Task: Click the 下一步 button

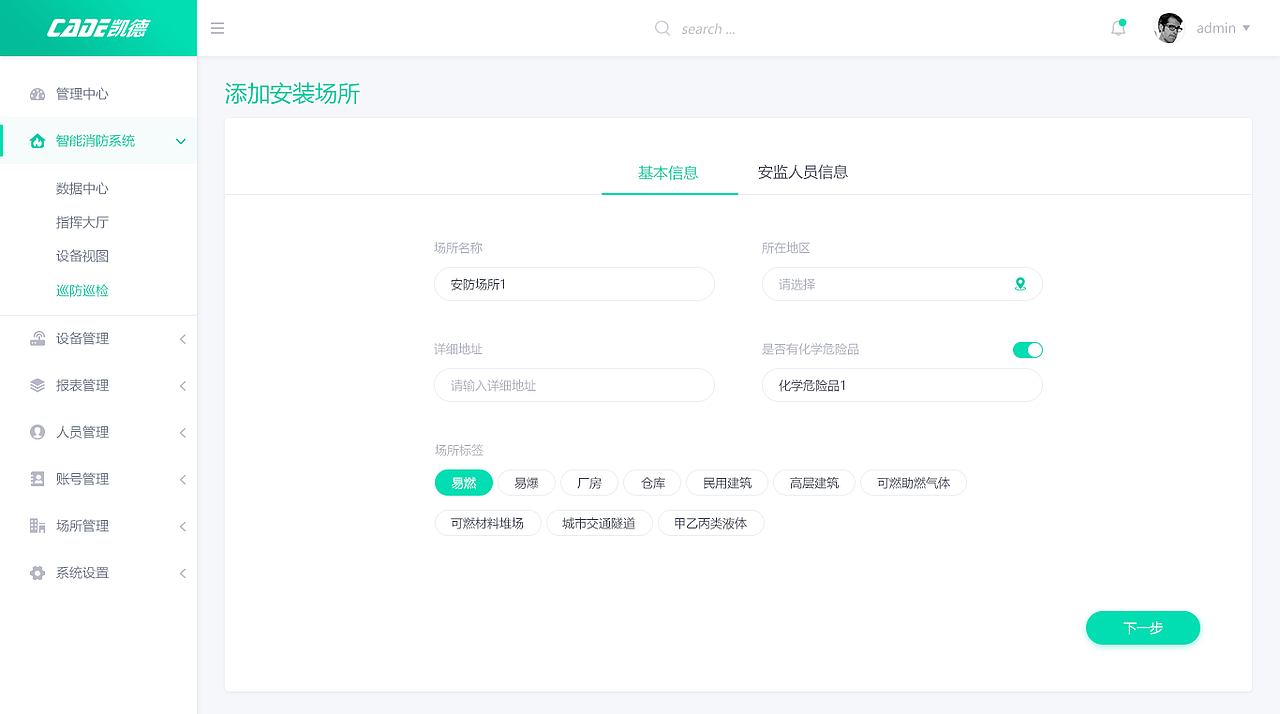Action: [x=1143, y=628]
